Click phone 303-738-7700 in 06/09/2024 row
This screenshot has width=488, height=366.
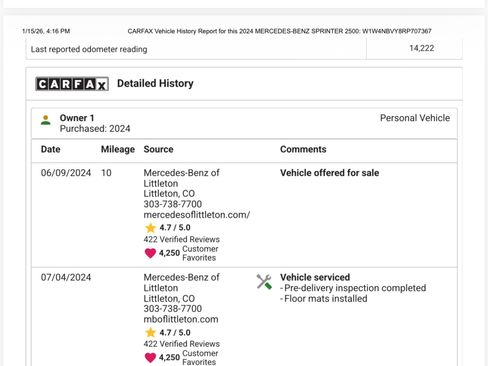tap(173, 204)
